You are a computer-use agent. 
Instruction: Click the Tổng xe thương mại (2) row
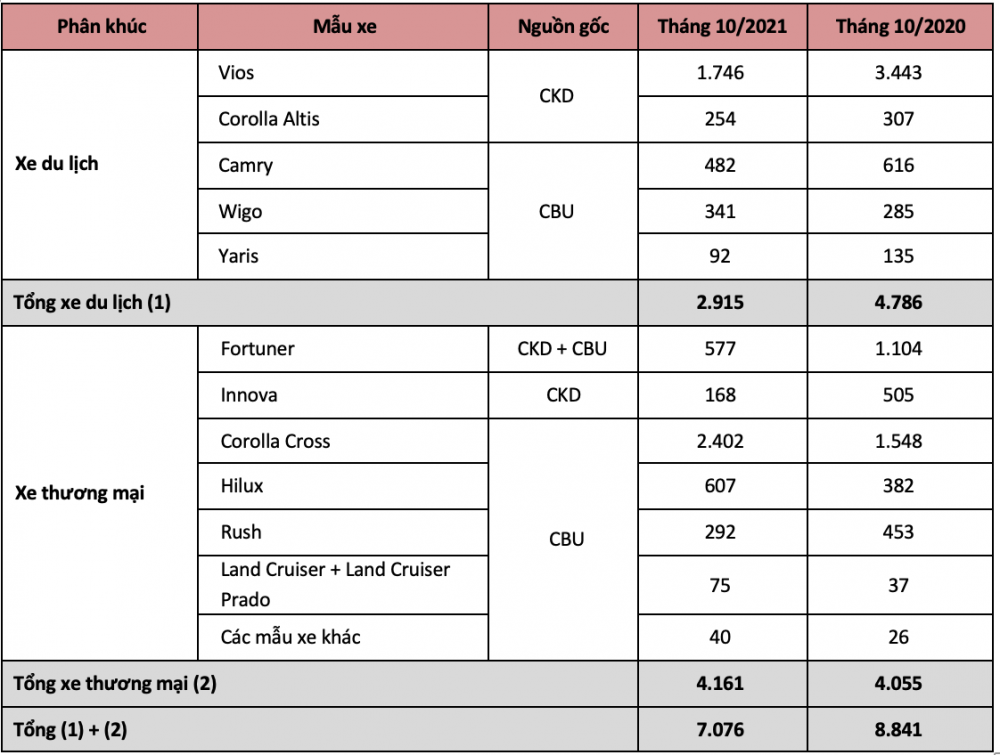tap(497, 684)
